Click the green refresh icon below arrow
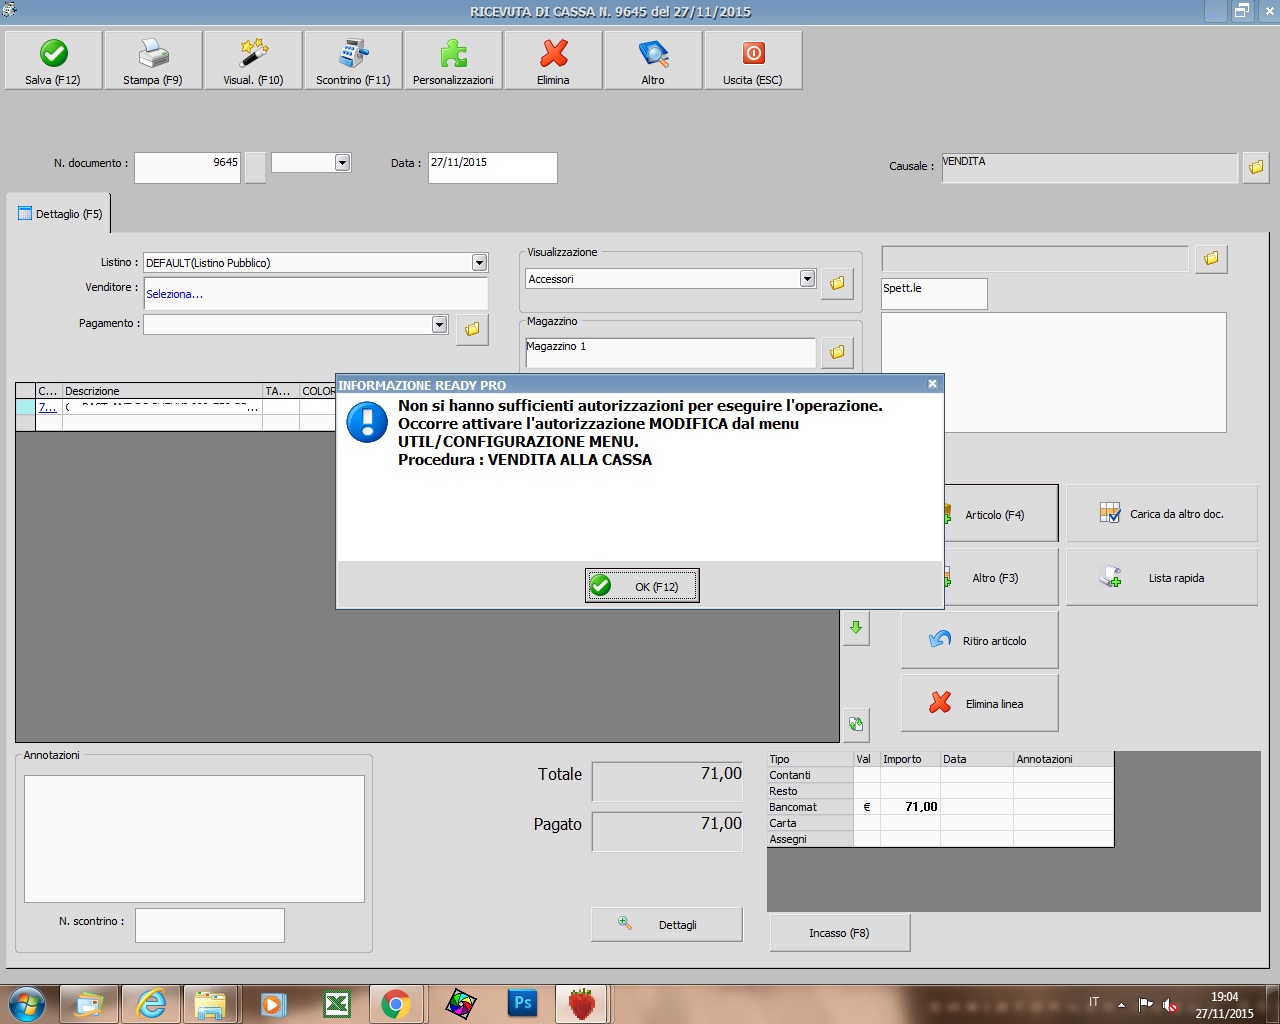This screenshot has width=1280, height=1024. (856, 724)
